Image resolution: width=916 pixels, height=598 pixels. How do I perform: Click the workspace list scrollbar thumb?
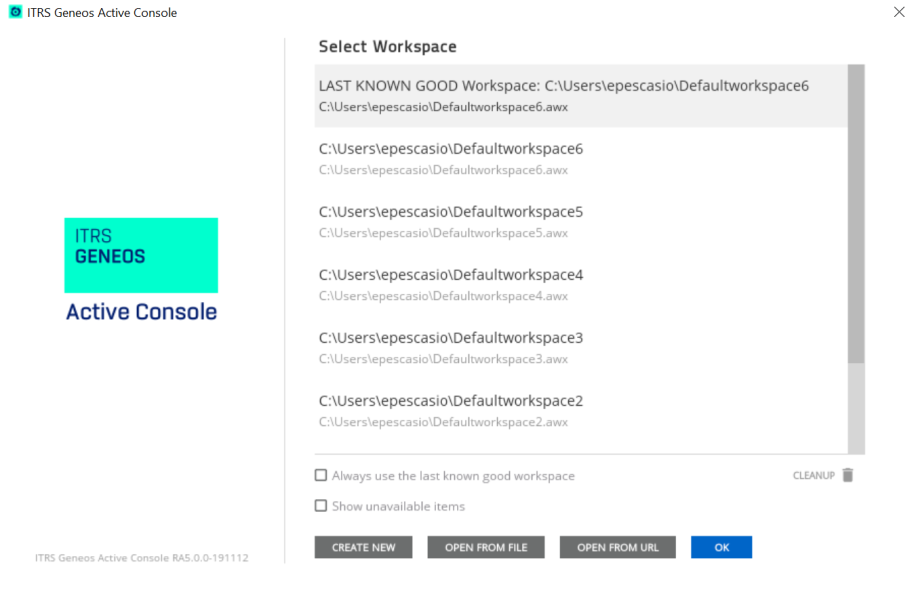click(x=856, y=213)
